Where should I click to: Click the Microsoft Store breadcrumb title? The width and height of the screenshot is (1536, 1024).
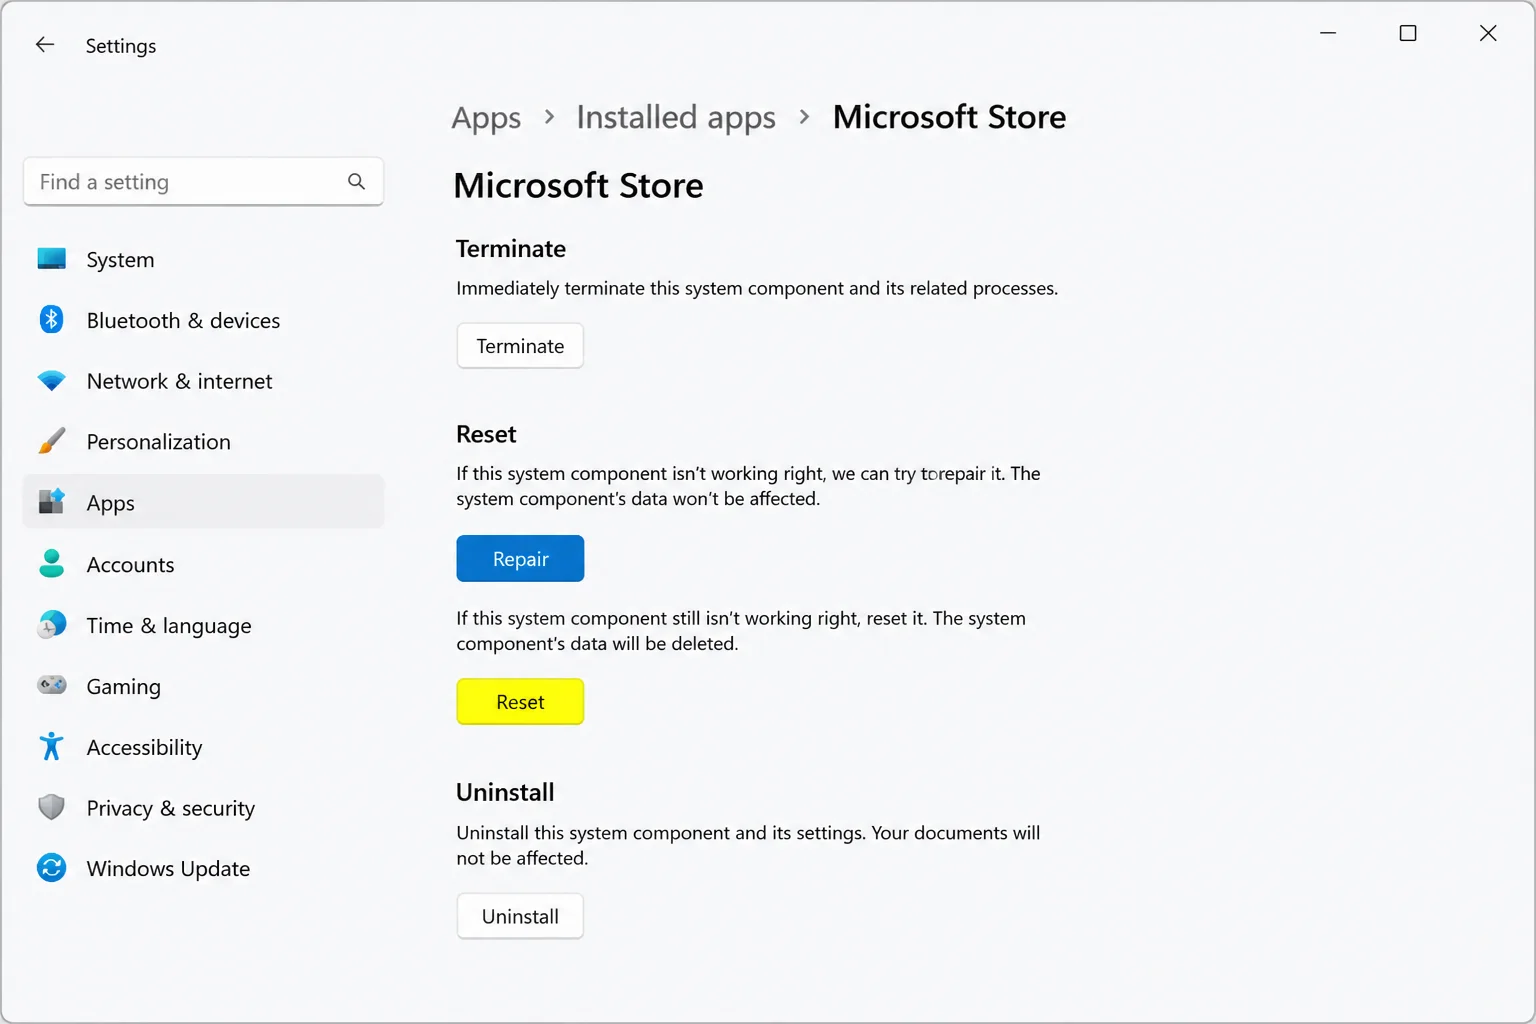coord(949,117)
